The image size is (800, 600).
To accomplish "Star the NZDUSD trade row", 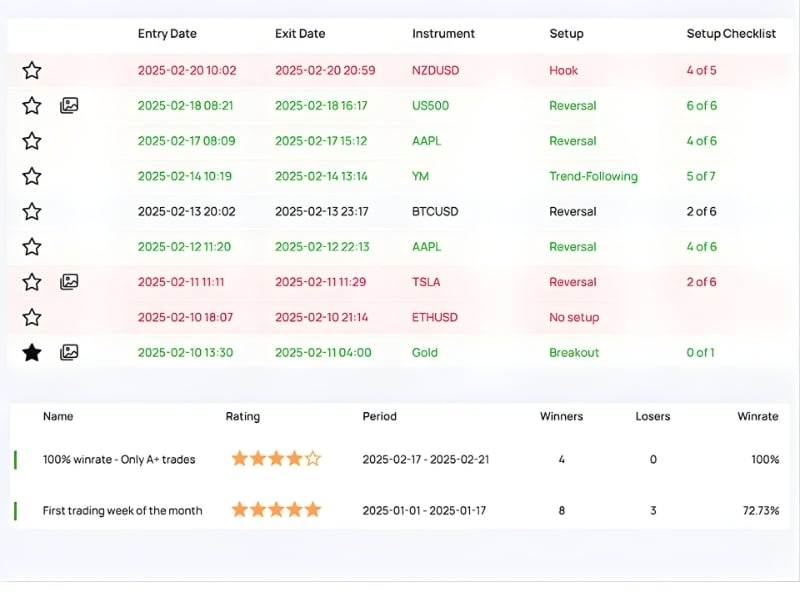I will (32, 71).
